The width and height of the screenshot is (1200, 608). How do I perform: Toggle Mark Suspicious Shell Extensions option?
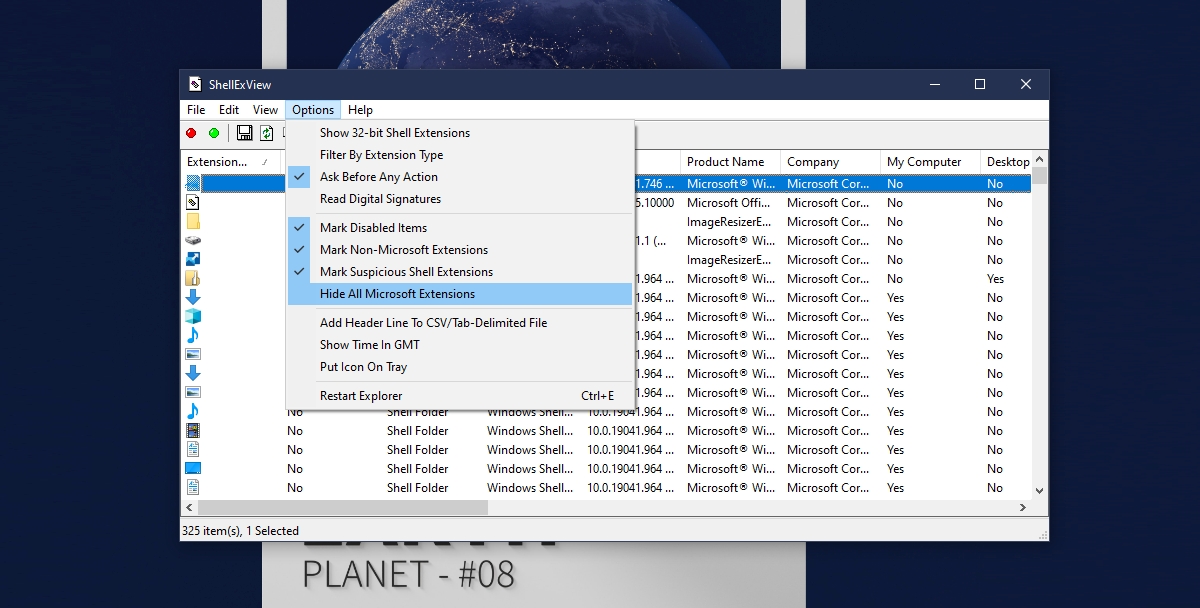[460, 272]
